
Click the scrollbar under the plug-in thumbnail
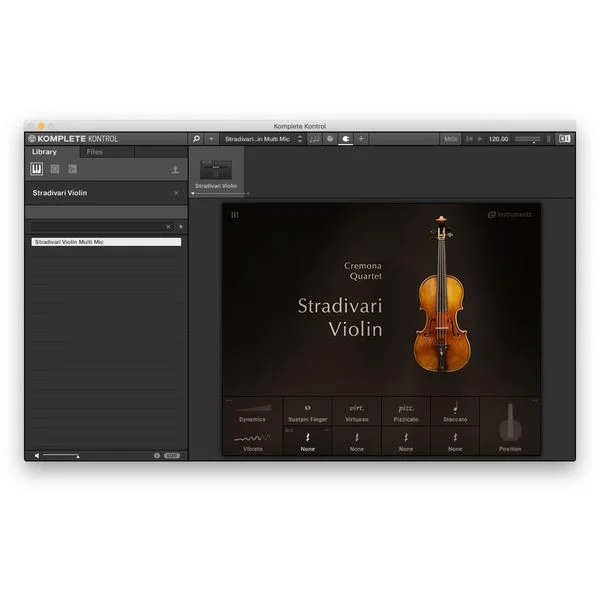pos(221,194)
